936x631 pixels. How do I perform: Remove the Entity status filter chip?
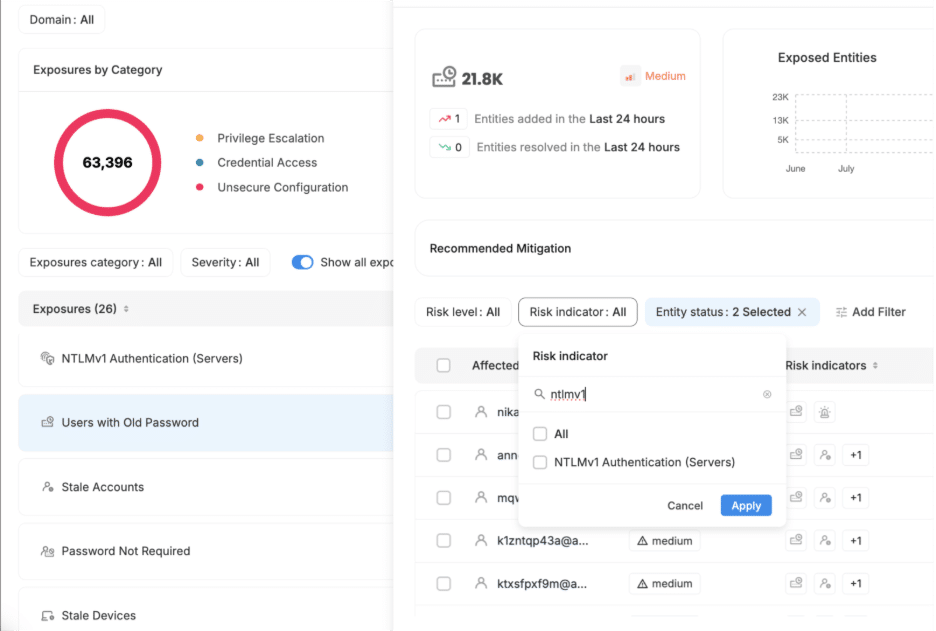click(801, 312)
